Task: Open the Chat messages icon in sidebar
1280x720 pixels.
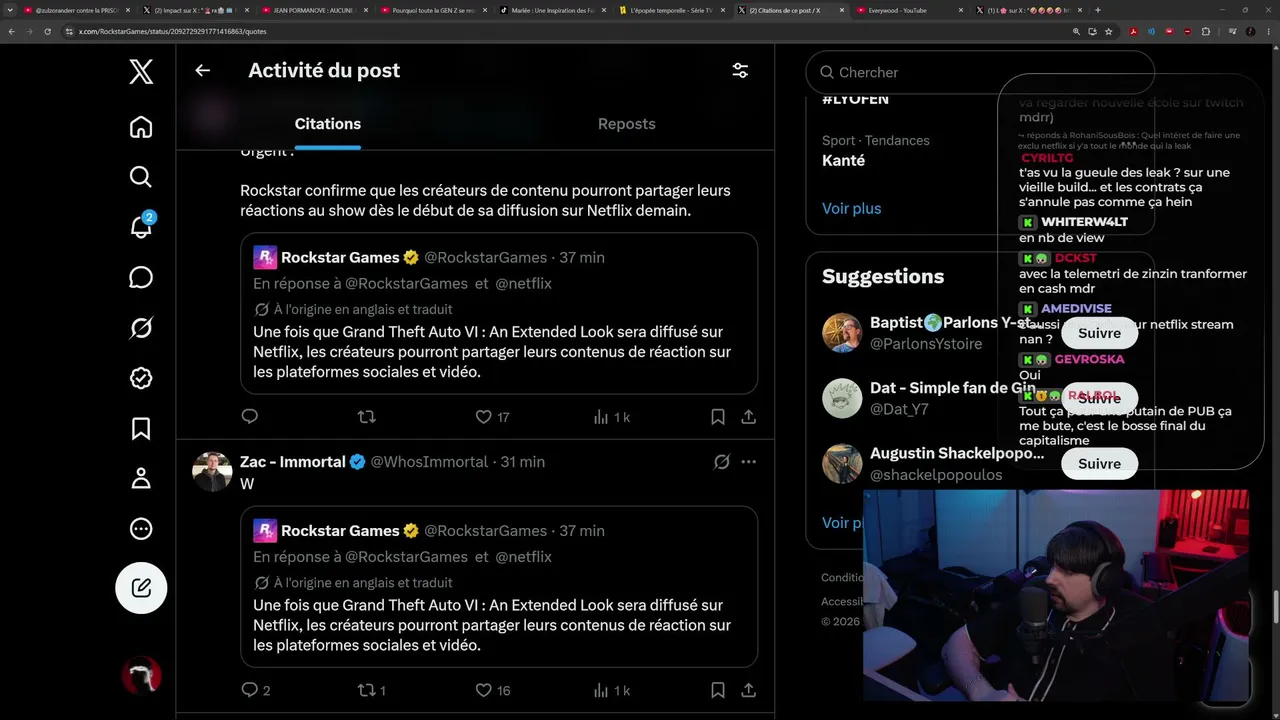Action: click(x=141, y=277)
